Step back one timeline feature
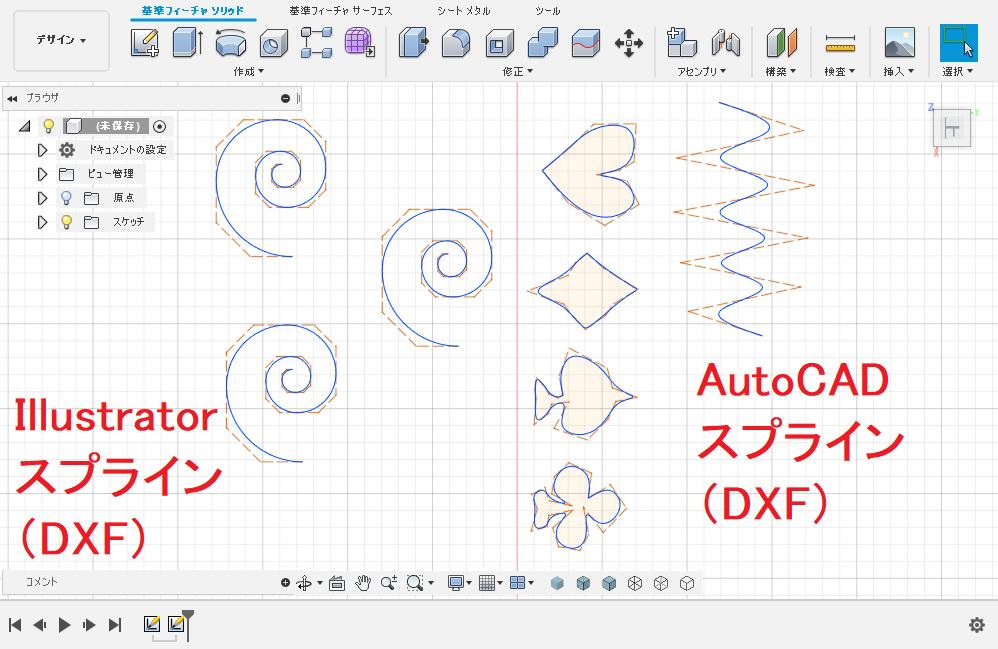This screenshot has height=649, width=998. [40, 625]
